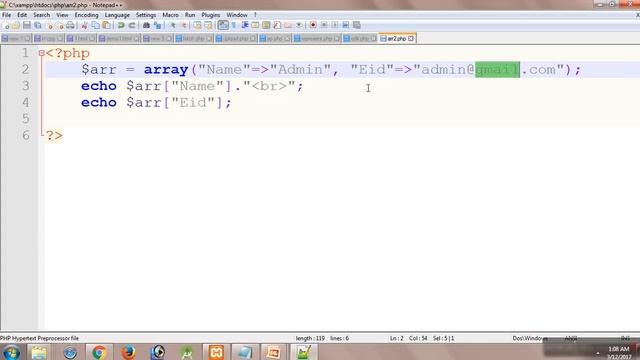Click the highlighted word gmail in code
This screenshot has width=640, height=360.
tap(497, 69)
